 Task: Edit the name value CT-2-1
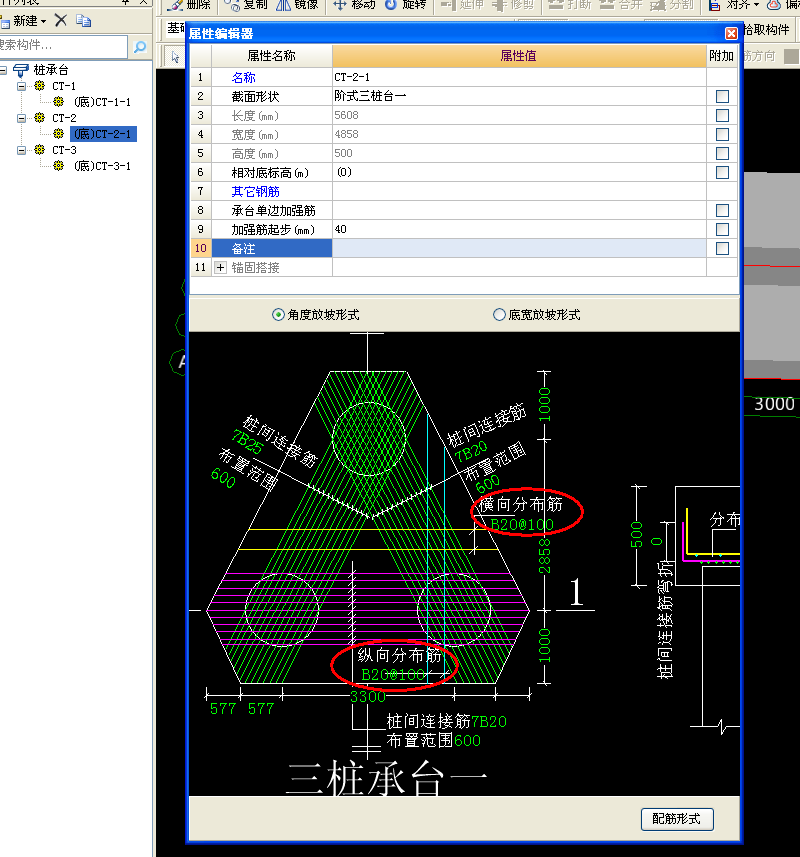tap(519, 77)
